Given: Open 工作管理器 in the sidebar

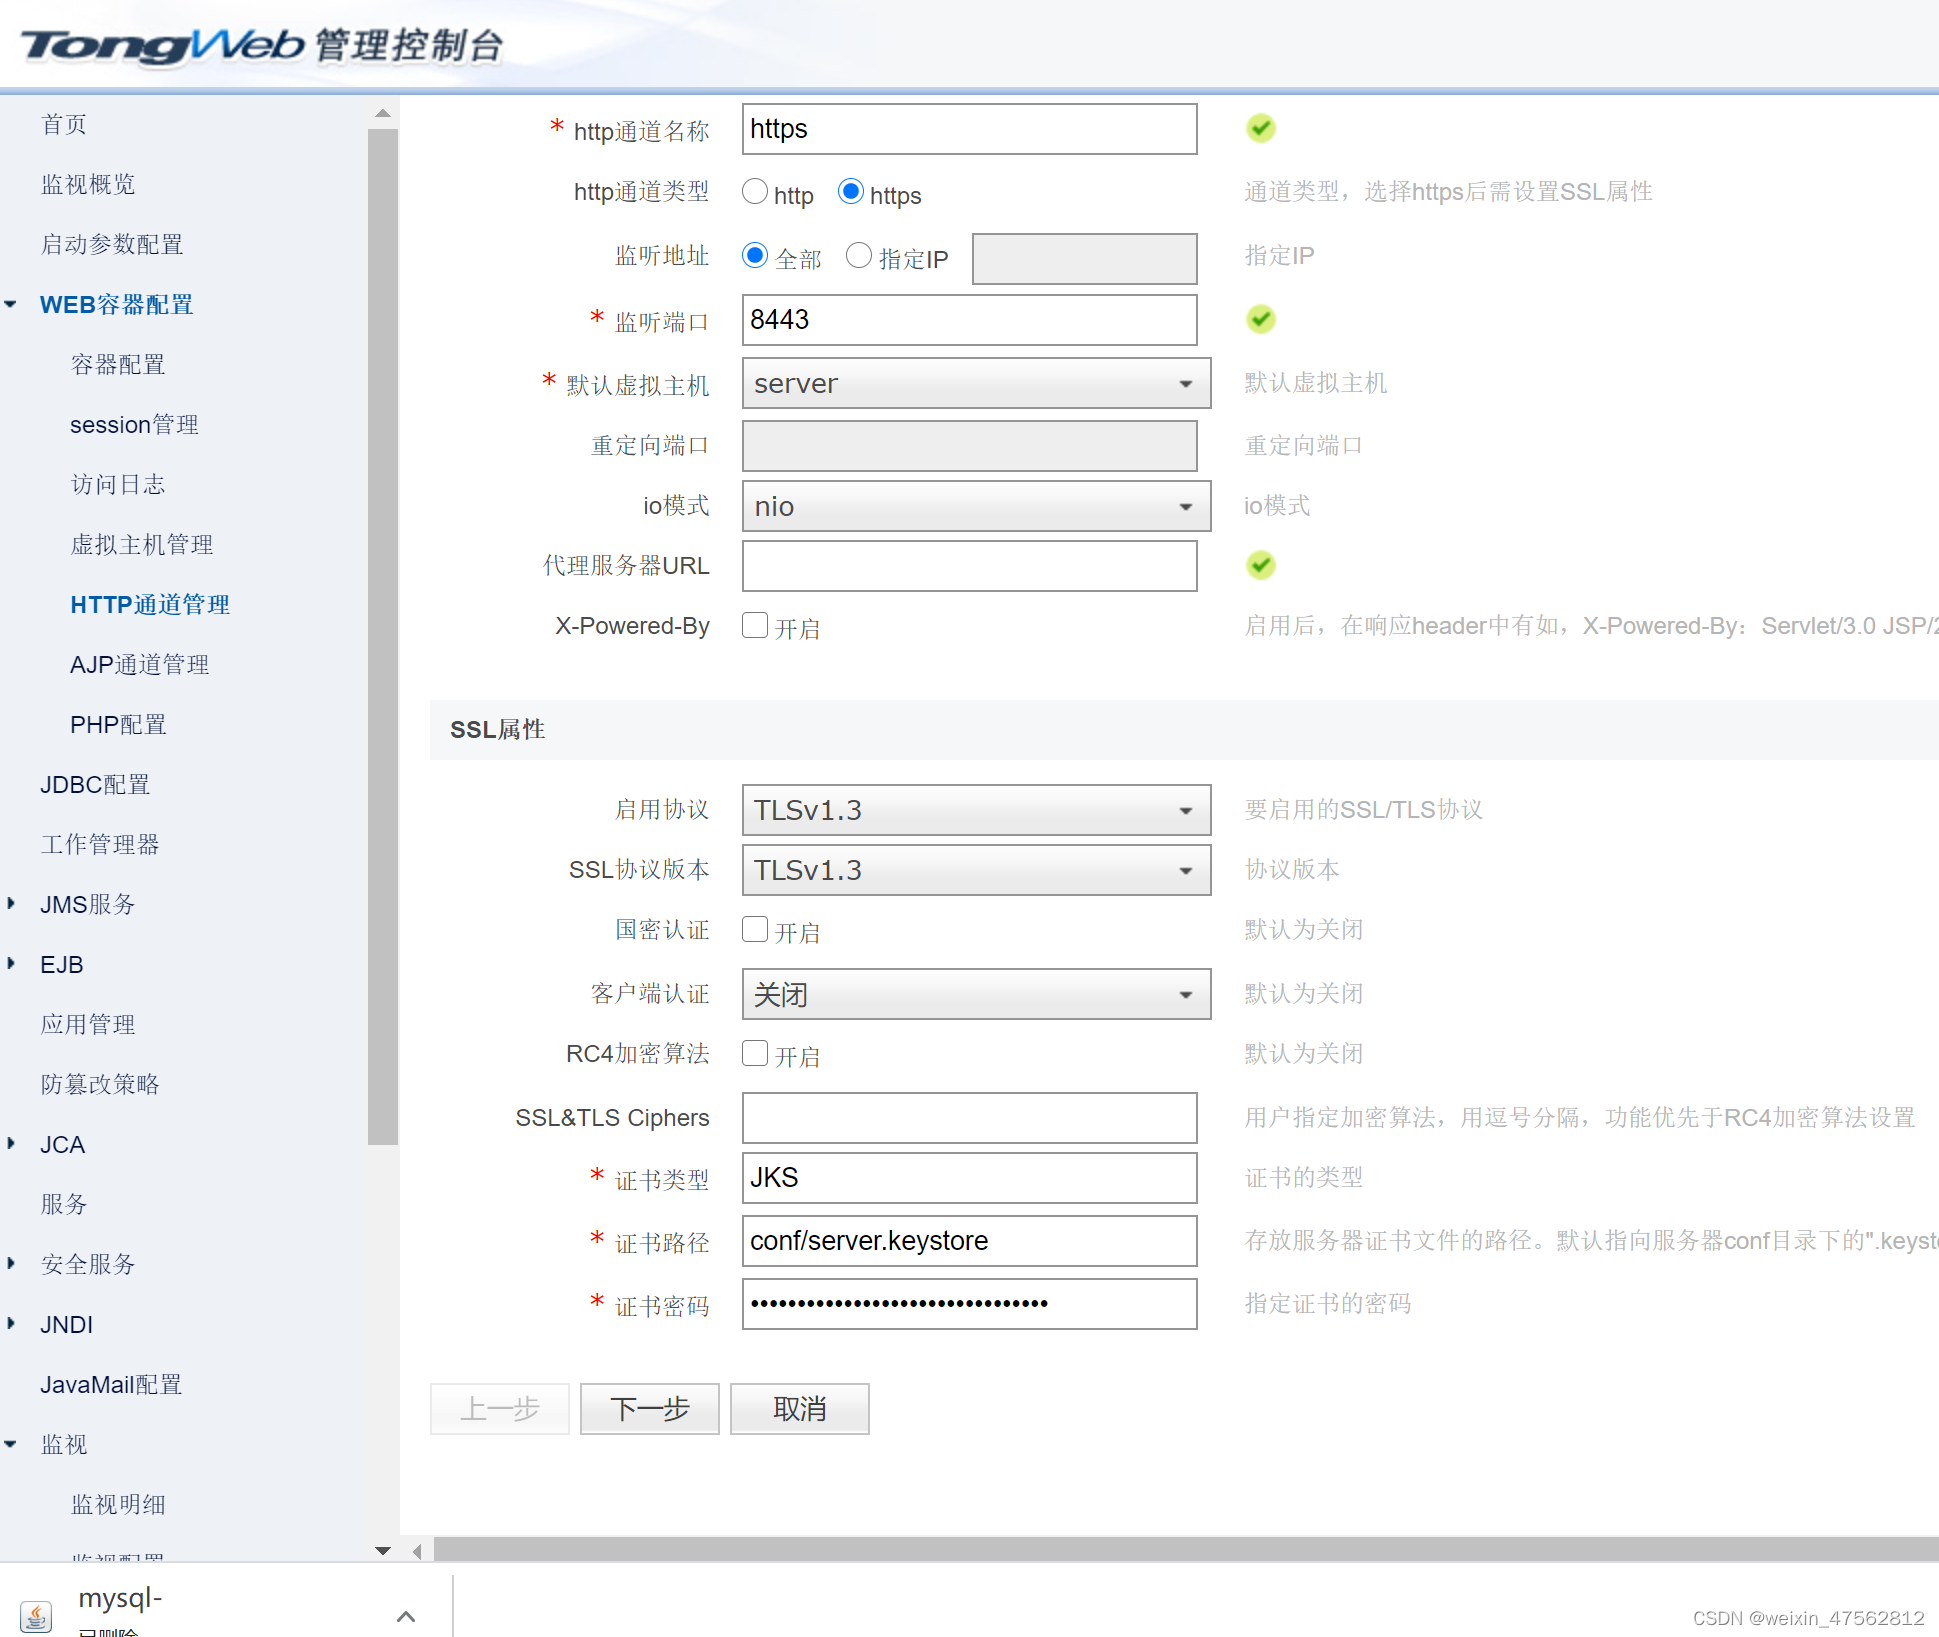Looking at the screenshot, I should click(x=100, y=844).
